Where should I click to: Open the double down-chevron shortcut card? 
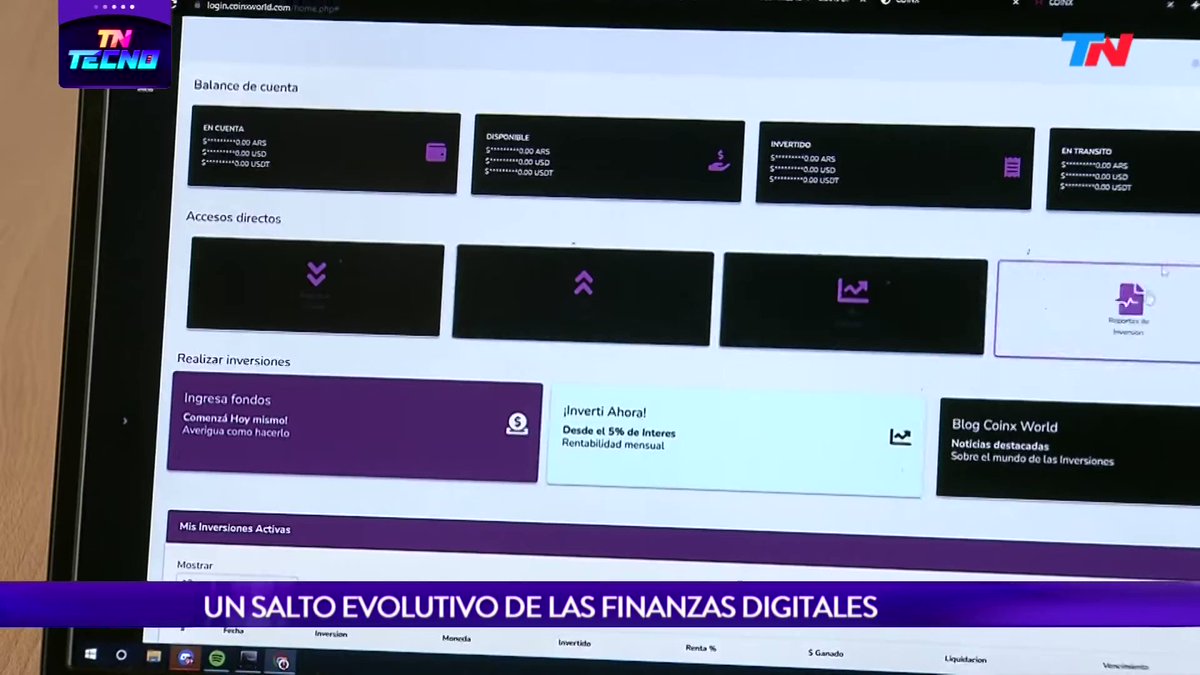click(x=315, y=286)
